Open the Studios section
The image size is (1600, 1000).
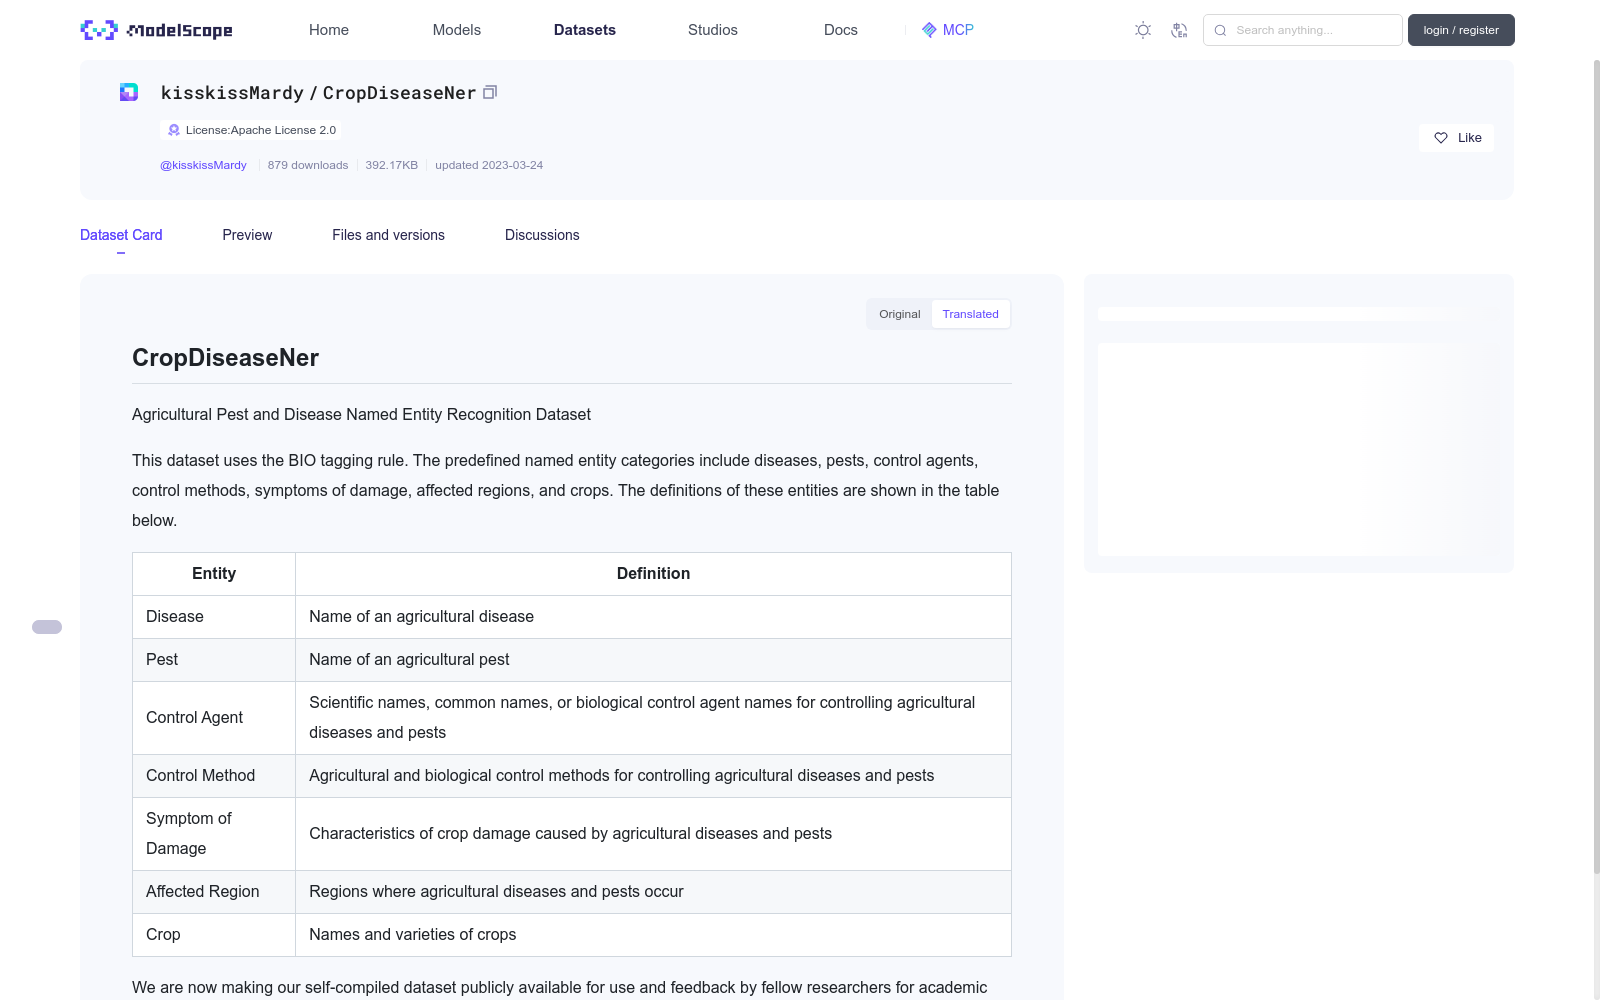coord(713,30)
